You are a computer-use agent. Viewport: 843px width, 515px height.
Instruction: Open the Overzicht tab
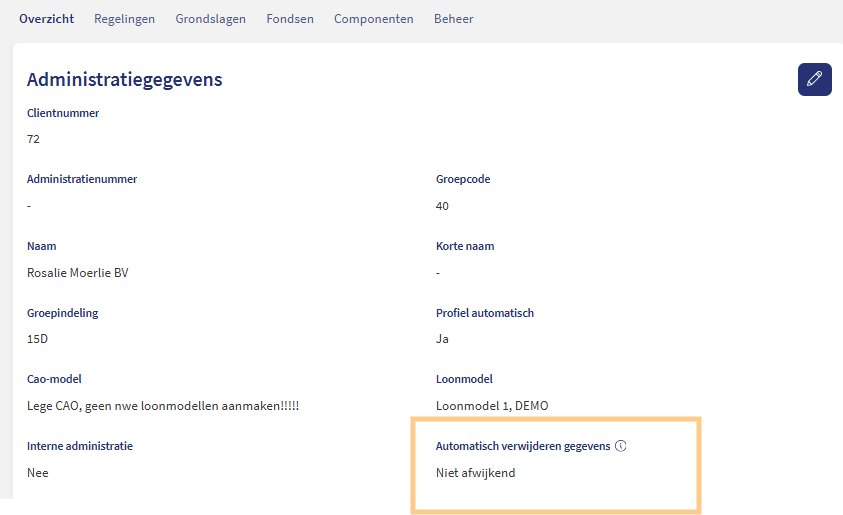46,19
